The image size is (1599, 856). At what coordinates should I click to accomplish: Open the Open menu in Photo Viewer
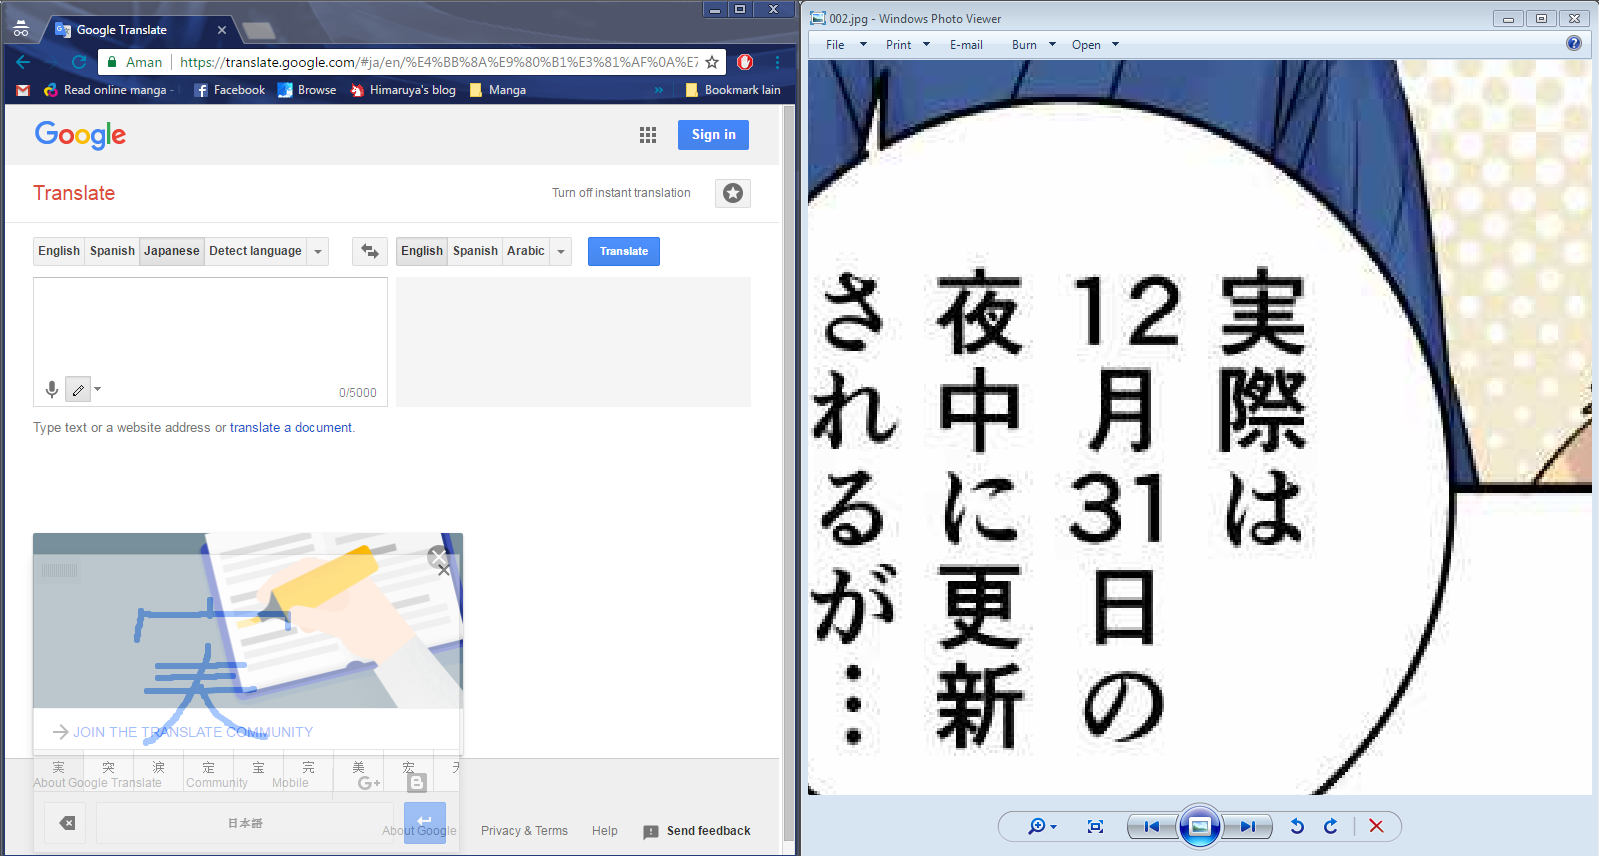point(1095,45)
